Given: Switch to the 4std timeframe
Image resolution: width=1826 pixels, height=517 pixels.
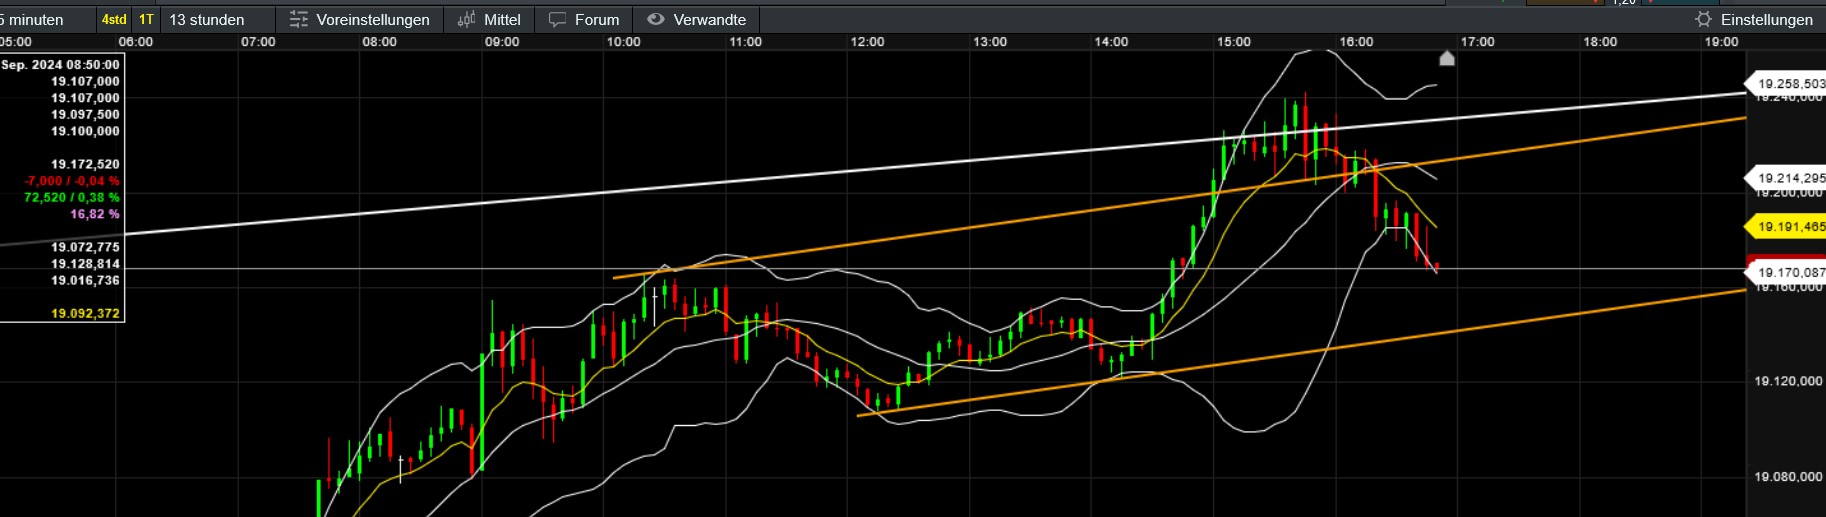Looking at the screenshot, I should tap(114, 19).
